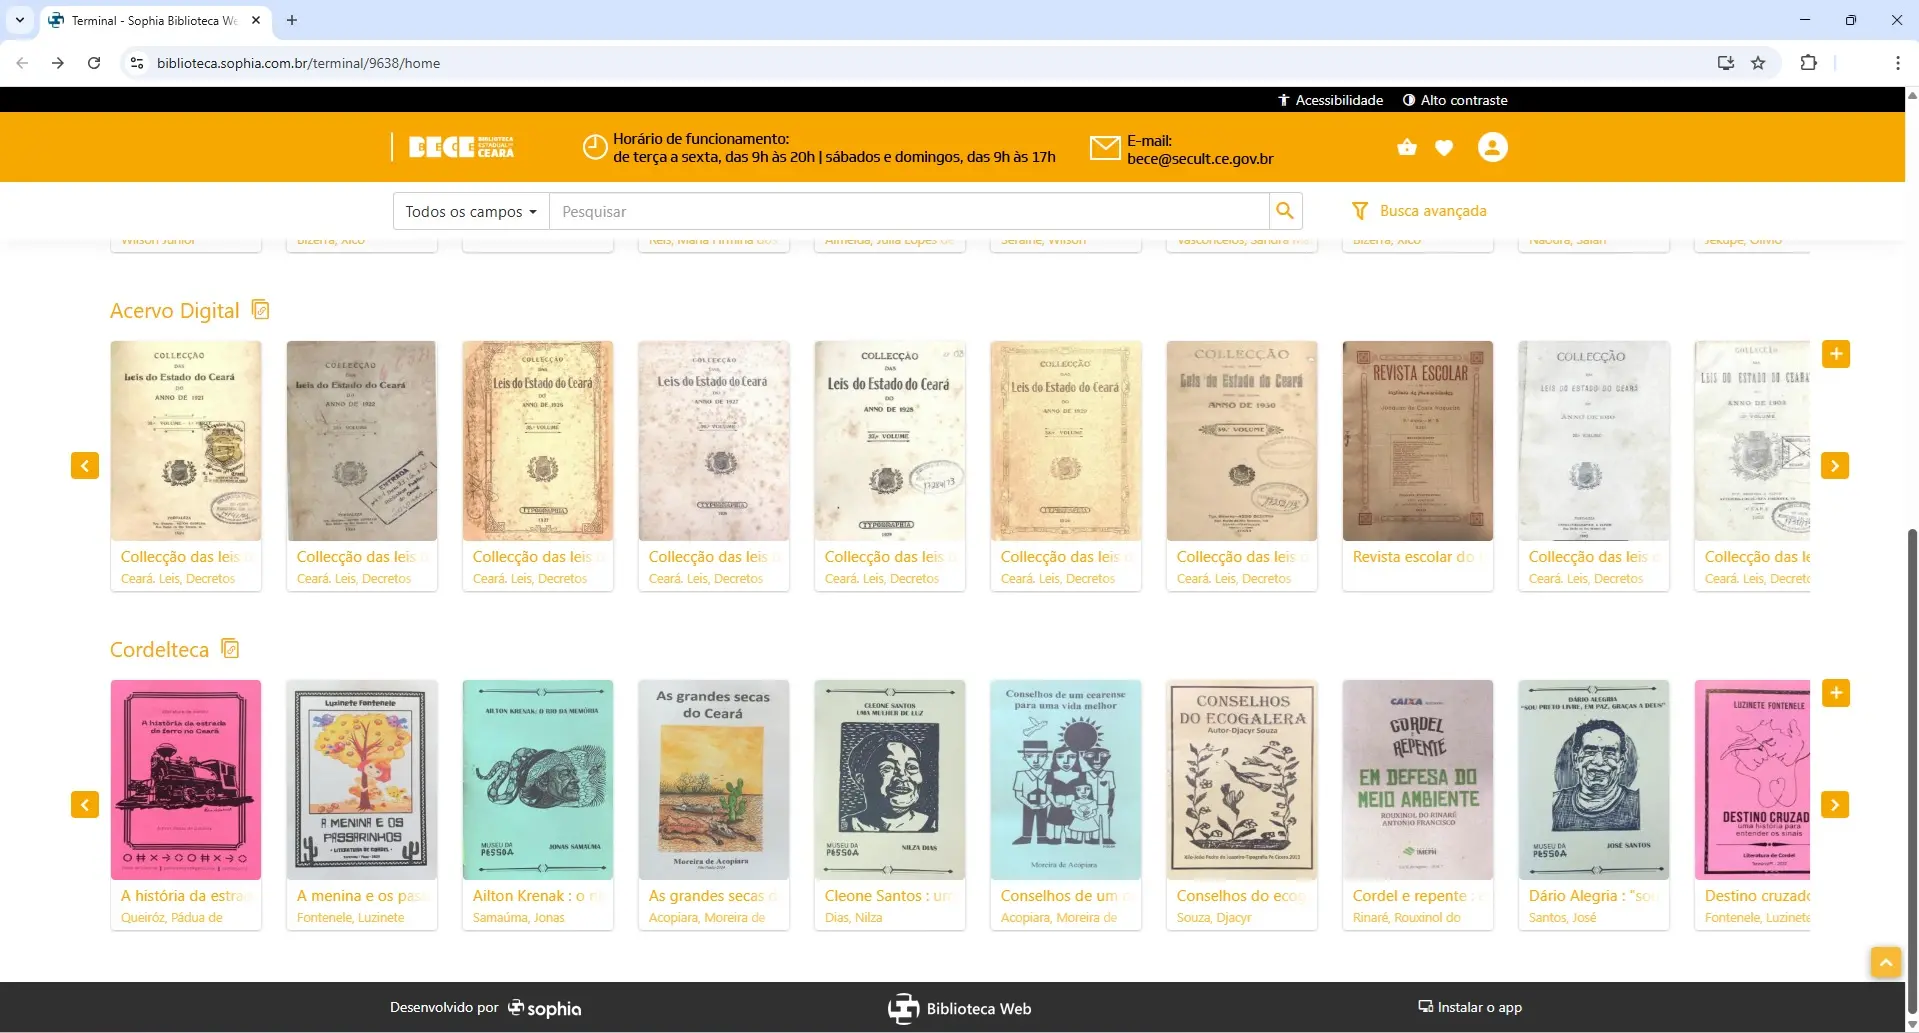Click inside the Pesquisar search field
This screenshot has height=1033, width=1919.
coord(900,211)
